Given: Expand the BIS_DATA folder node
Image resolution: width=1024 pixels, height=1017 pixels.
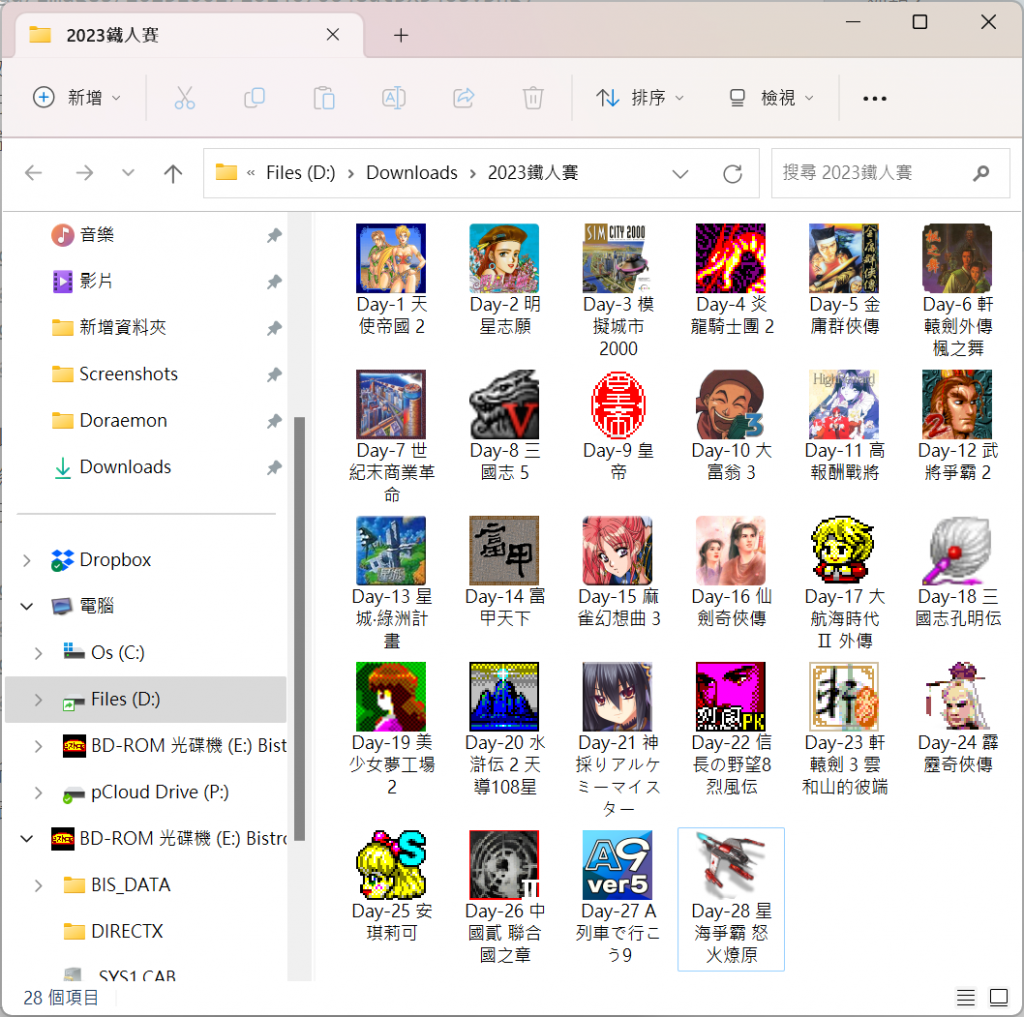Looking at the screenshot, I should tap(39, 886).
